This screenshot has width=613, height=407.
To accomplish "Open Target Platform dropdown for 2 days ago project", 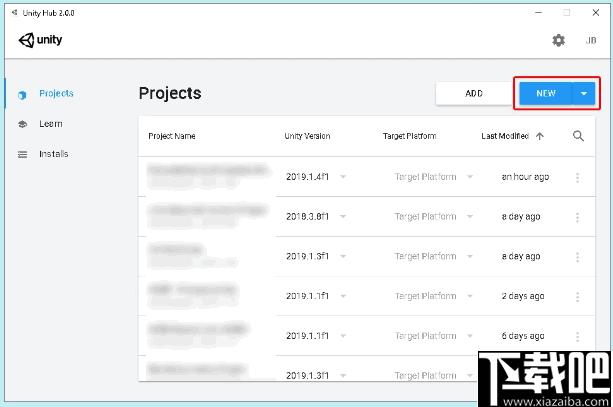I will [470, 296].
